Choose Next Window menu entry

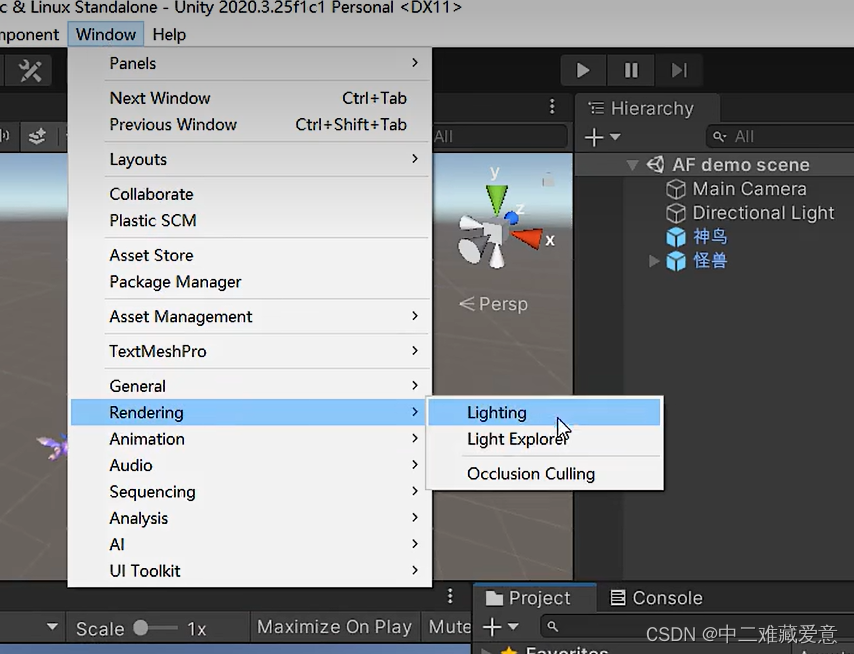point(251,98)
